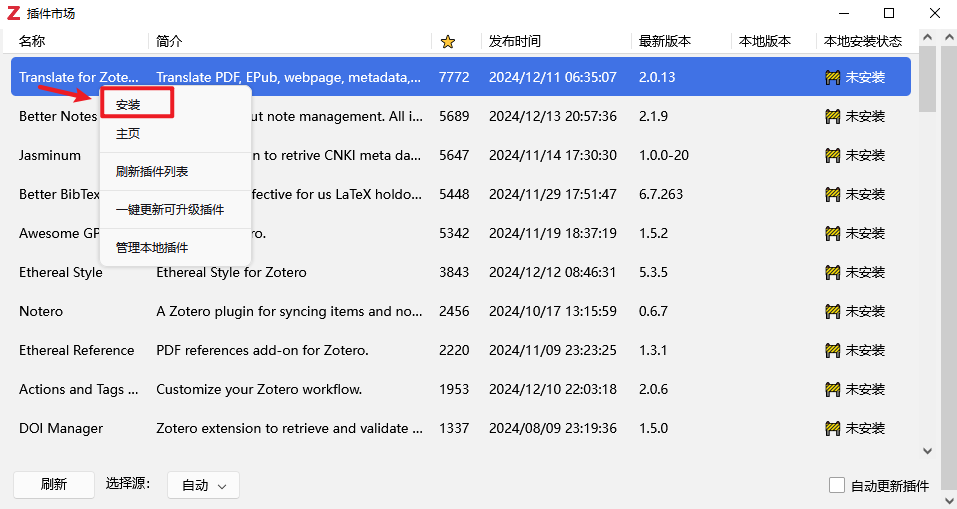Click description 'PDF references add-on for Zotero.'
Image resolution: width=957 pixels, height=509 pixels.
262,350
